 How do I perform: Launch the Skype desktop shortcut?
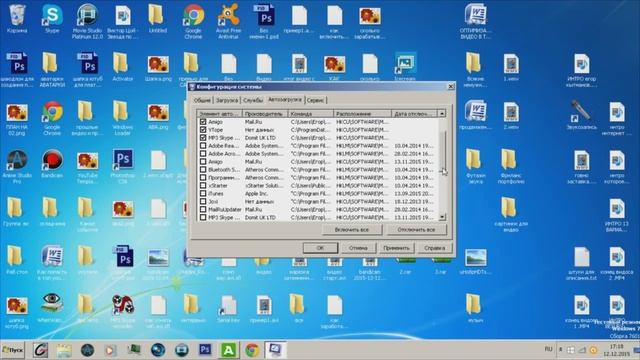(52, 20)
